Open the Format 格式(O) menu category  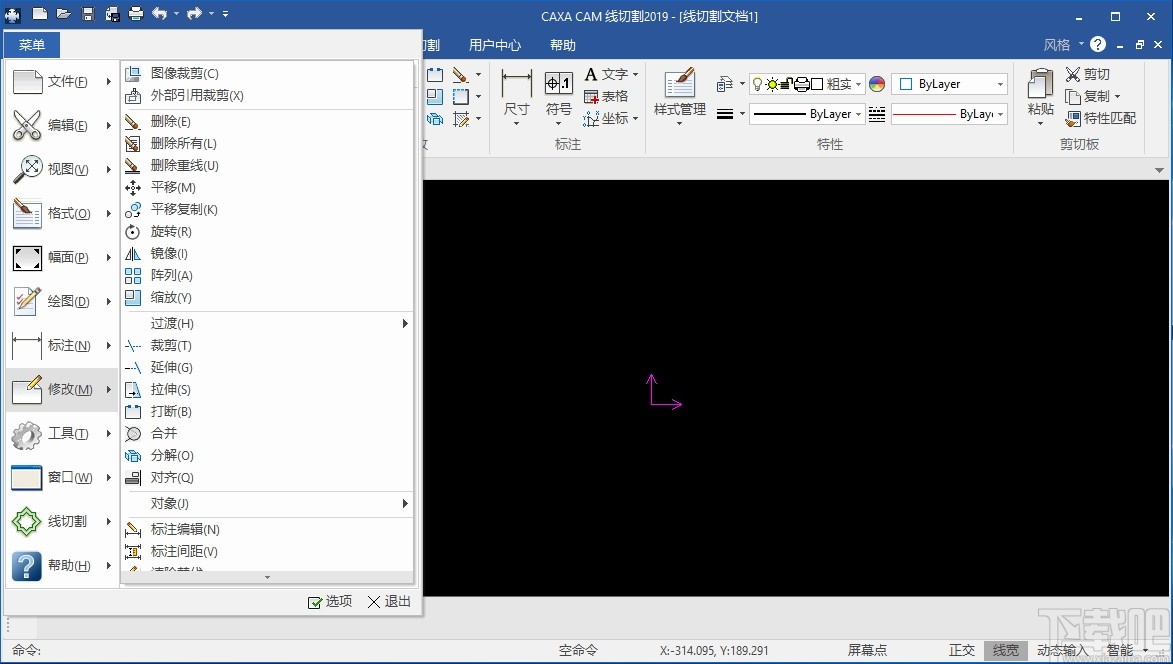point(62,213)
